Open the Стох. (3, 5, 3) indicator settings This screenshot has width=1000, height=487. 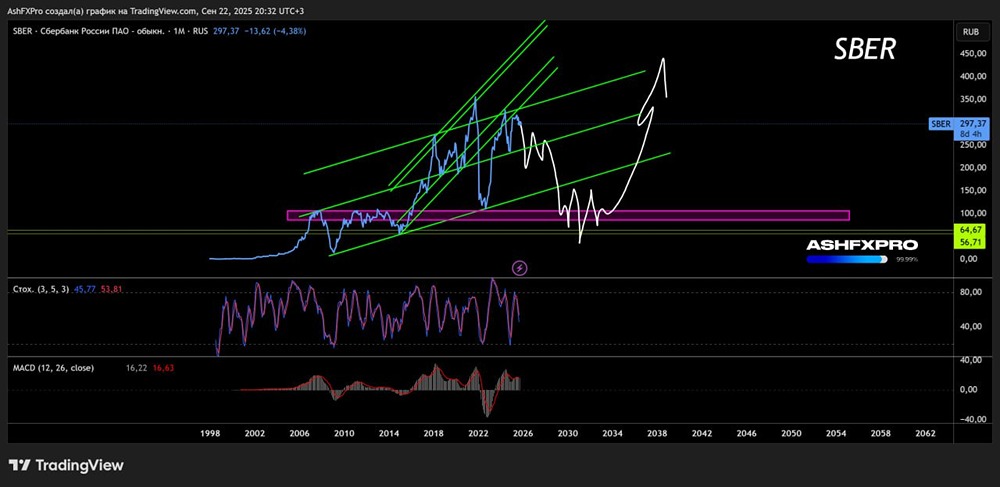click(x=41, y=289)
